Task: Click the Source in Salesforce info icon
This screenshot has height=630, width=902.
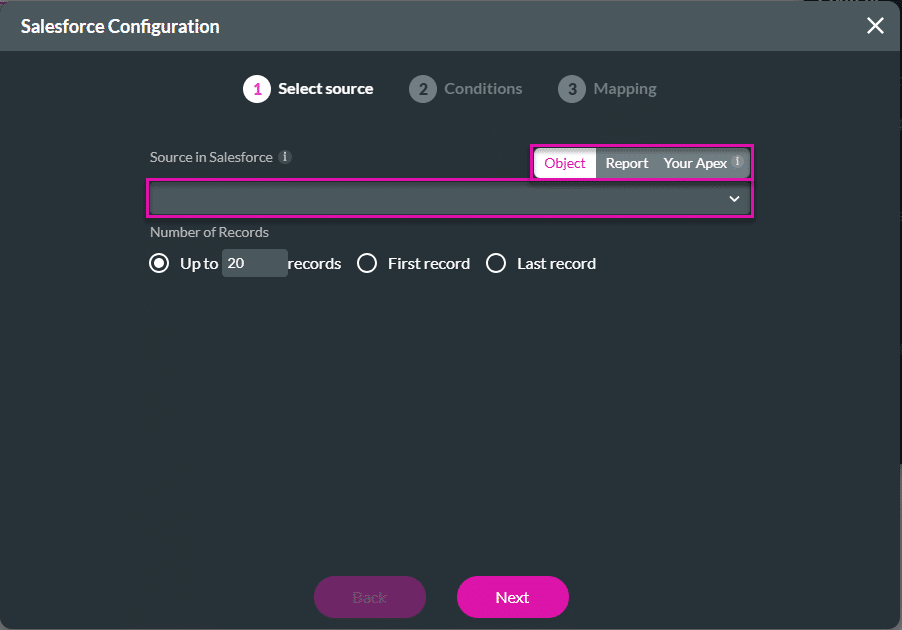Action: pyautogui.click(x=286, y=157)
